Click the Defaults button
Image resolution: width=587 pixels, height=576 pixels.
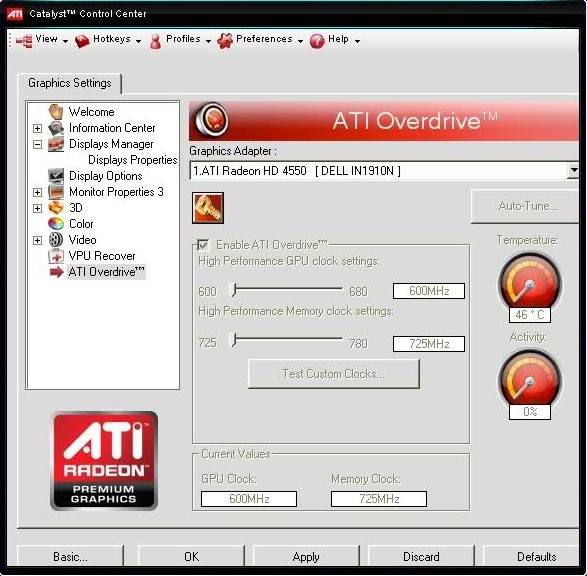click(x=536, y=556)
